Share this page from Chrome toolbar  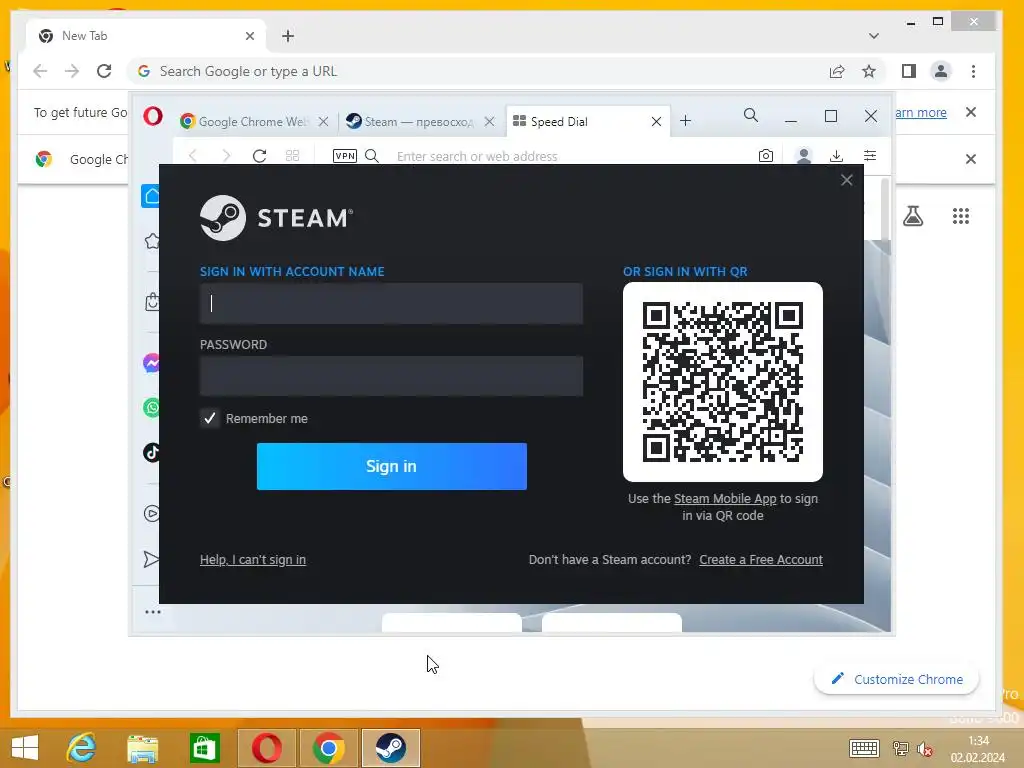(837, 71)
